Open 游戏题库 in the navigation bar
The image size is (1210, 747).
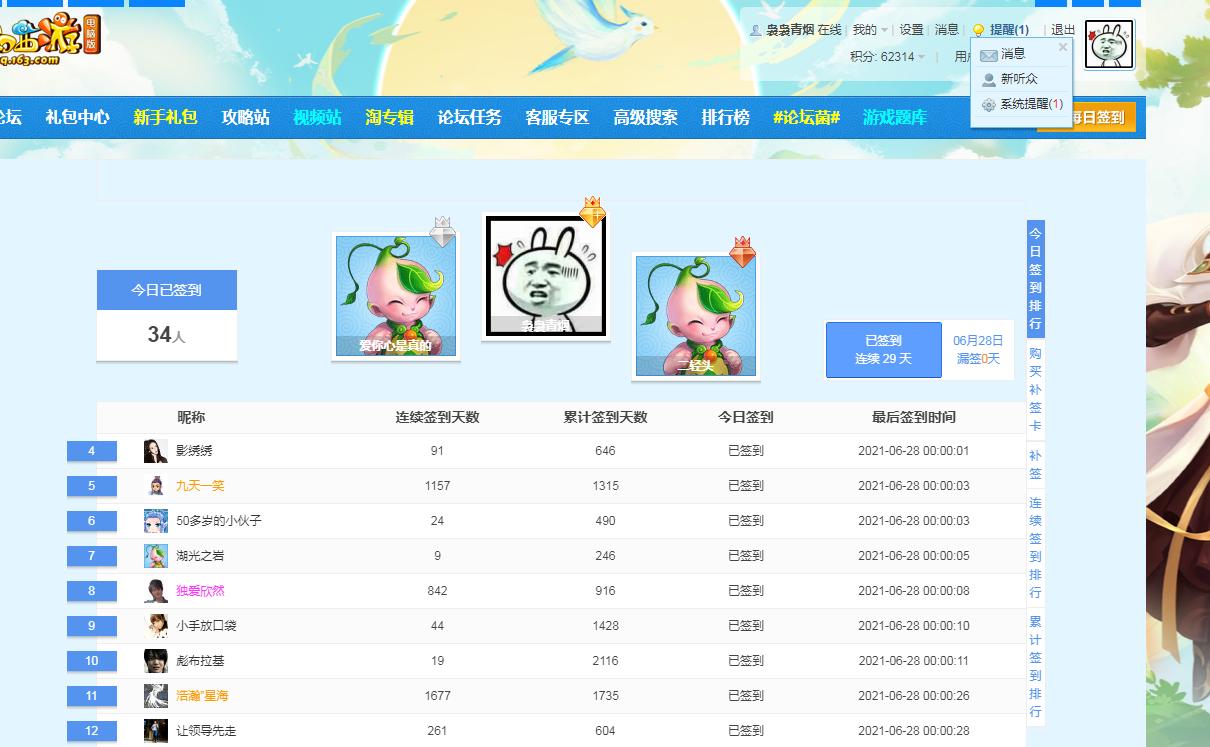895,117
